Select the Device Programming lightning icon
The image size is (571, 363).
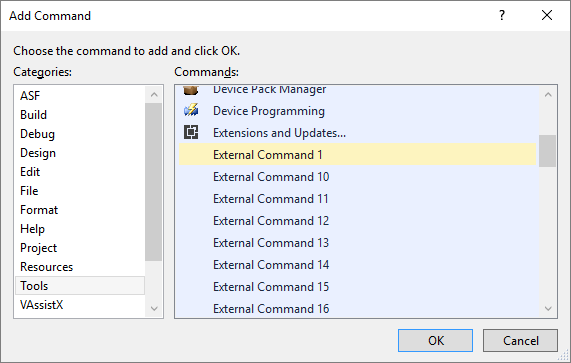click(x=191, y=110)
